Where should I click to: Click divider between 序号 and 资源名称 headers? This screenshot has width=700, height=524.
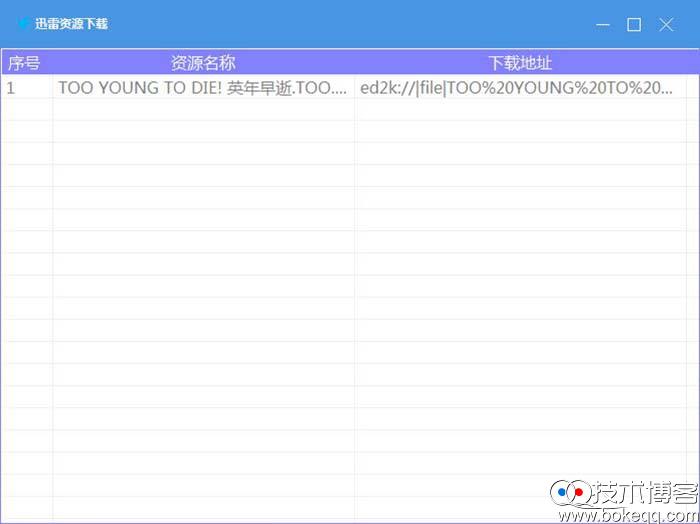point(53,63)
